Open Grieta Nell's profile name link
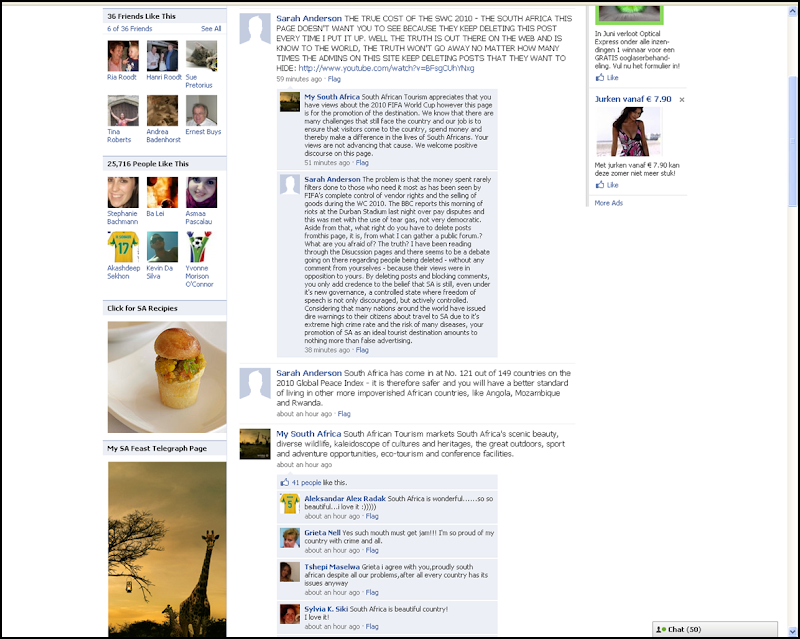Viewport: 800px width, 639px height. [322, 533]
